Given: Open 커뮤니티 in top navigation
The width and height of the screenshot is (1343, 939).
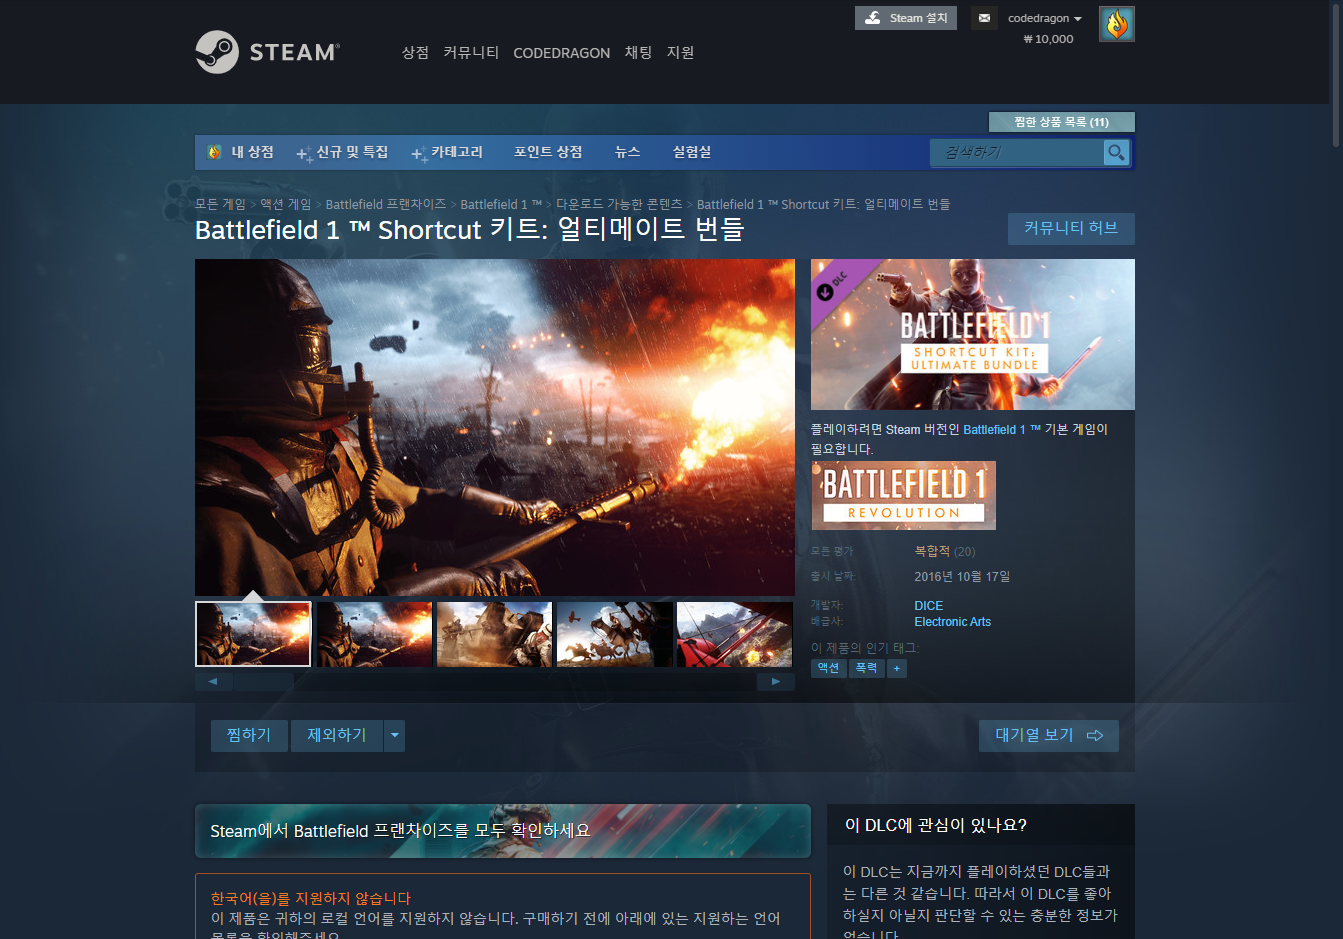Looking at the screenshot, I should (x=471, y=52).
